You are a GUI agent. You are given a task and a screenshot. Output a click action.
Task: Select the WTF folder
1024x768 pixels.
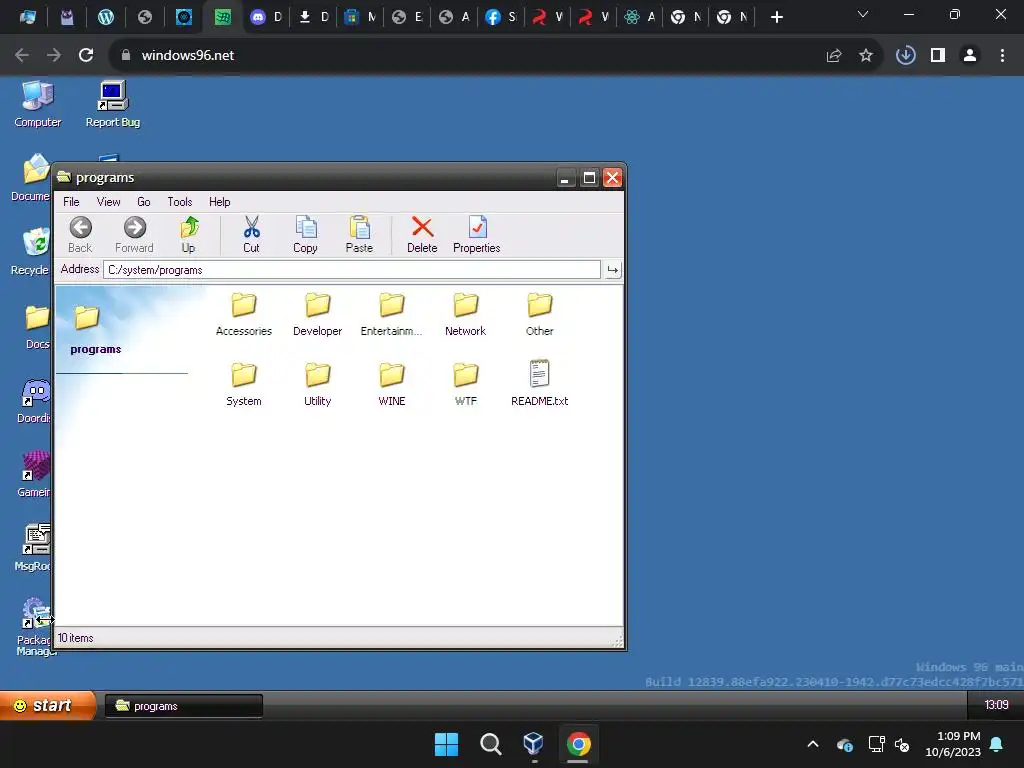(466, 384)
